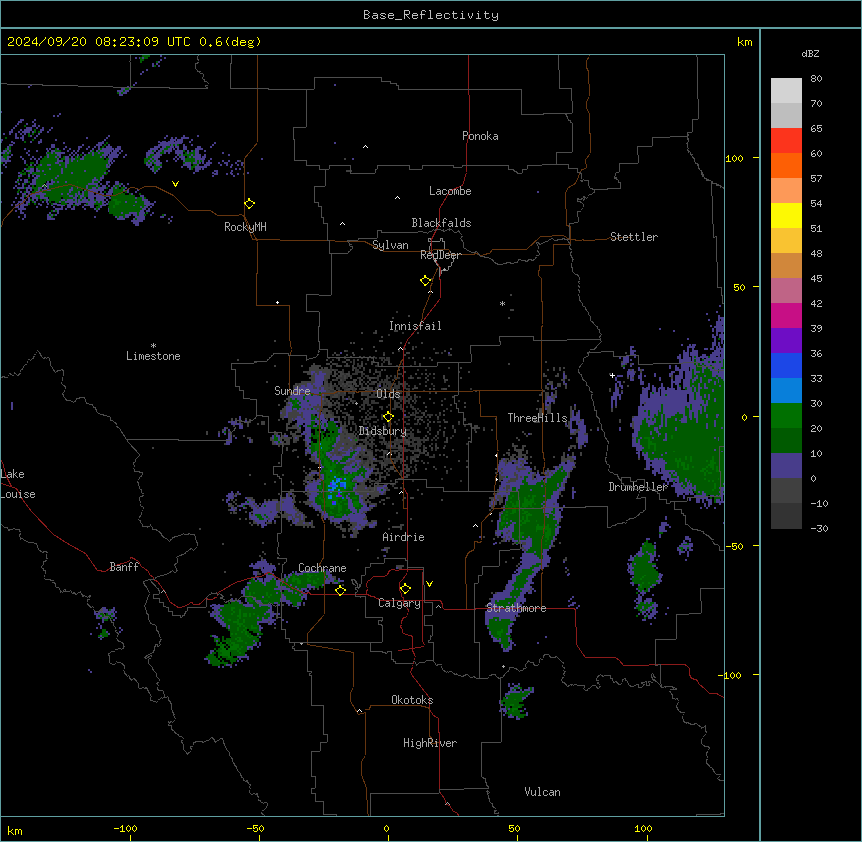
Task: Pick the slate purple 10-0 dBZ swatch
Action: coord(786,466)
